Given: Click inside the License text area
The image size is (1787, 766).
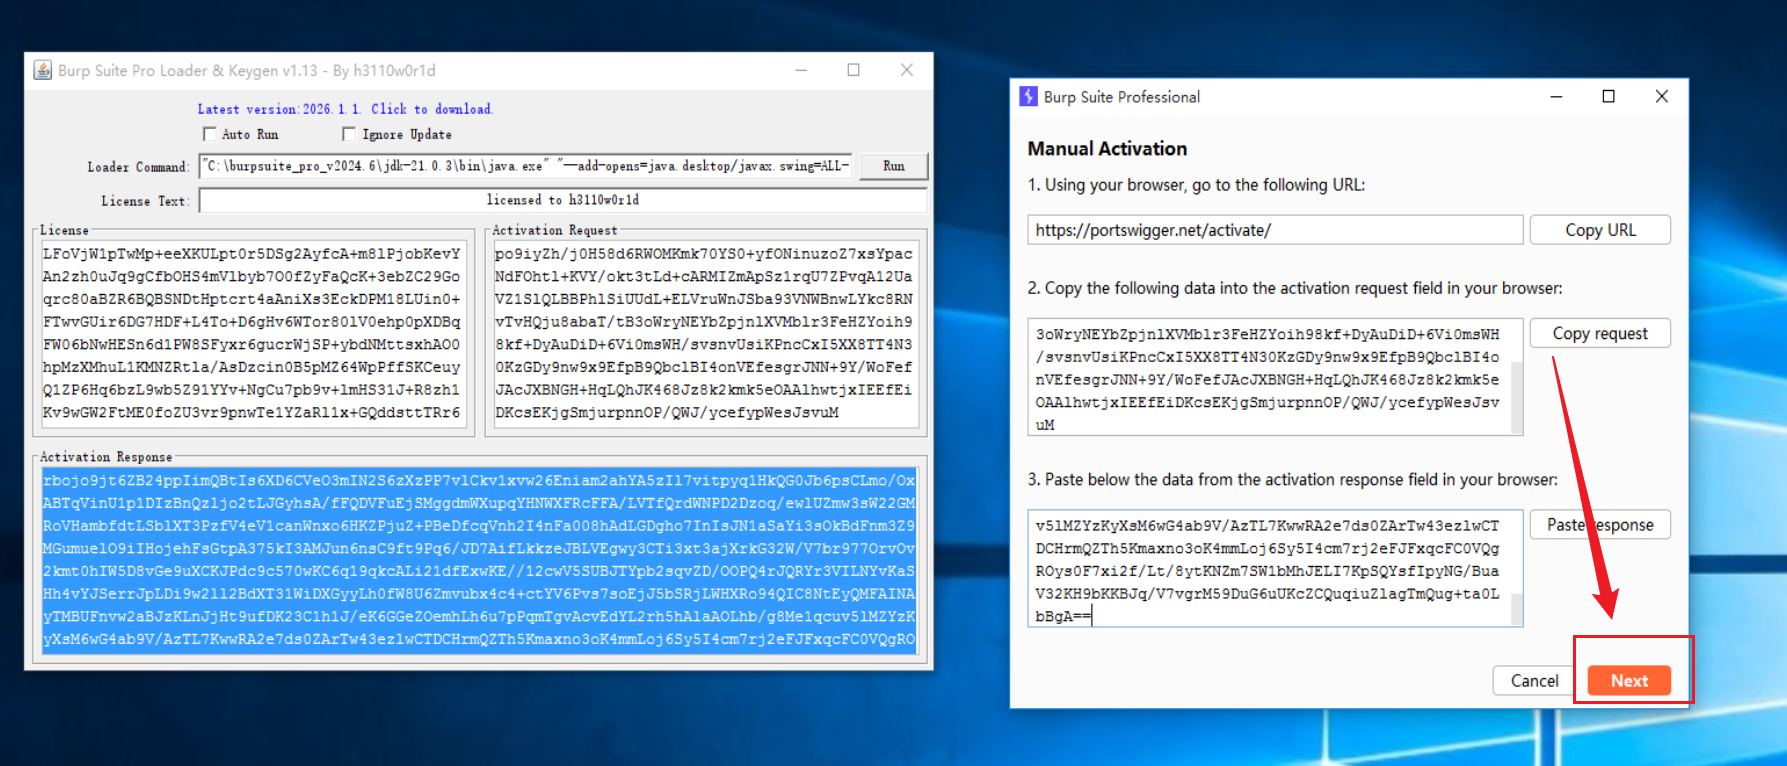Looking at the screenshot, I should pyautogui.click(x=253, y=333).
